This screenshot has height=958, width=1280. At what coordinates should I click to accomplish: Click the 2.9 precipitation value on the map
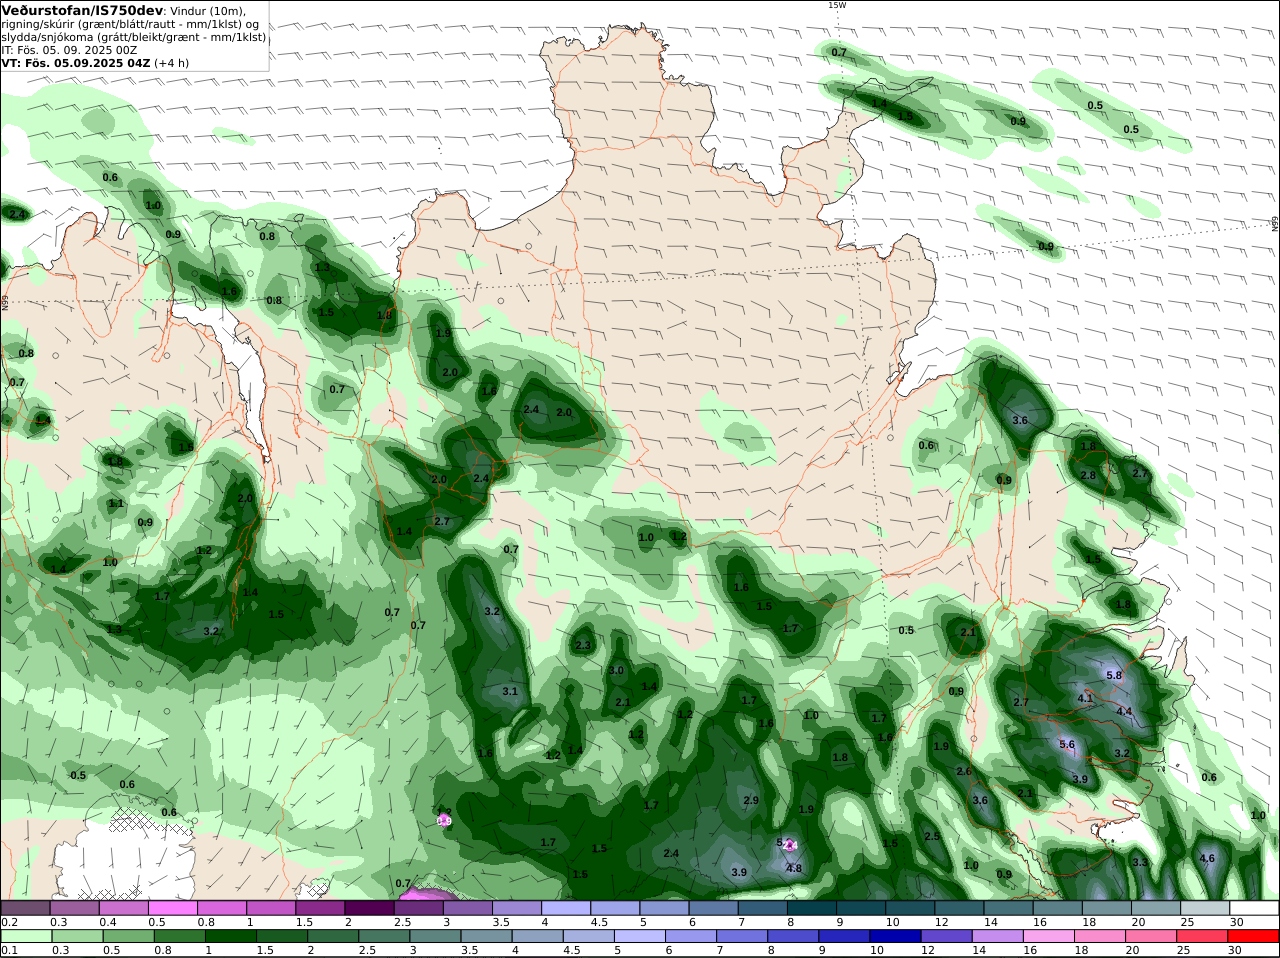751,800
